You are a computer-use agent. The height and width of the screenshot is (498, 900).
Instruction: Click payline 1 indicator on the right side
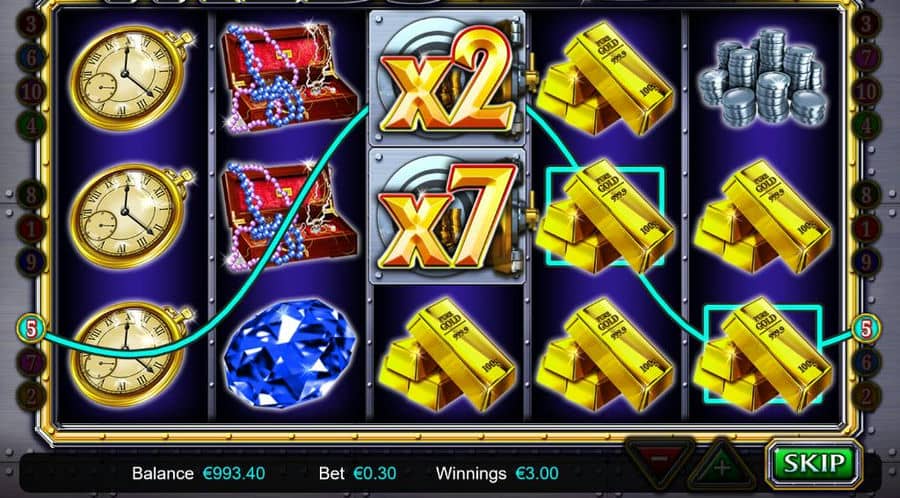pyautogui.click(x=867, y=229)
